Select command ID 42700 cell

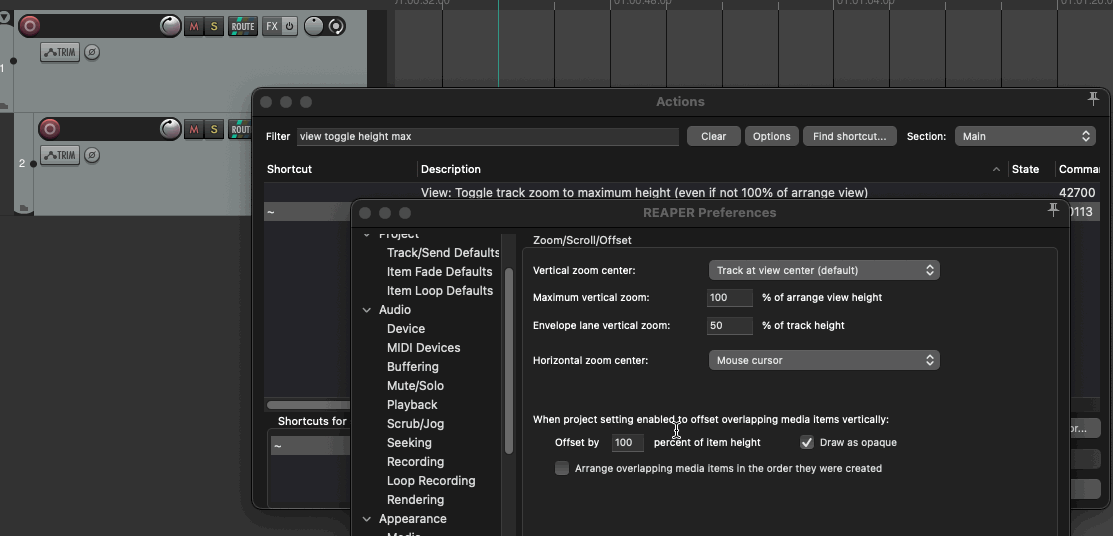coord(1077,192)
